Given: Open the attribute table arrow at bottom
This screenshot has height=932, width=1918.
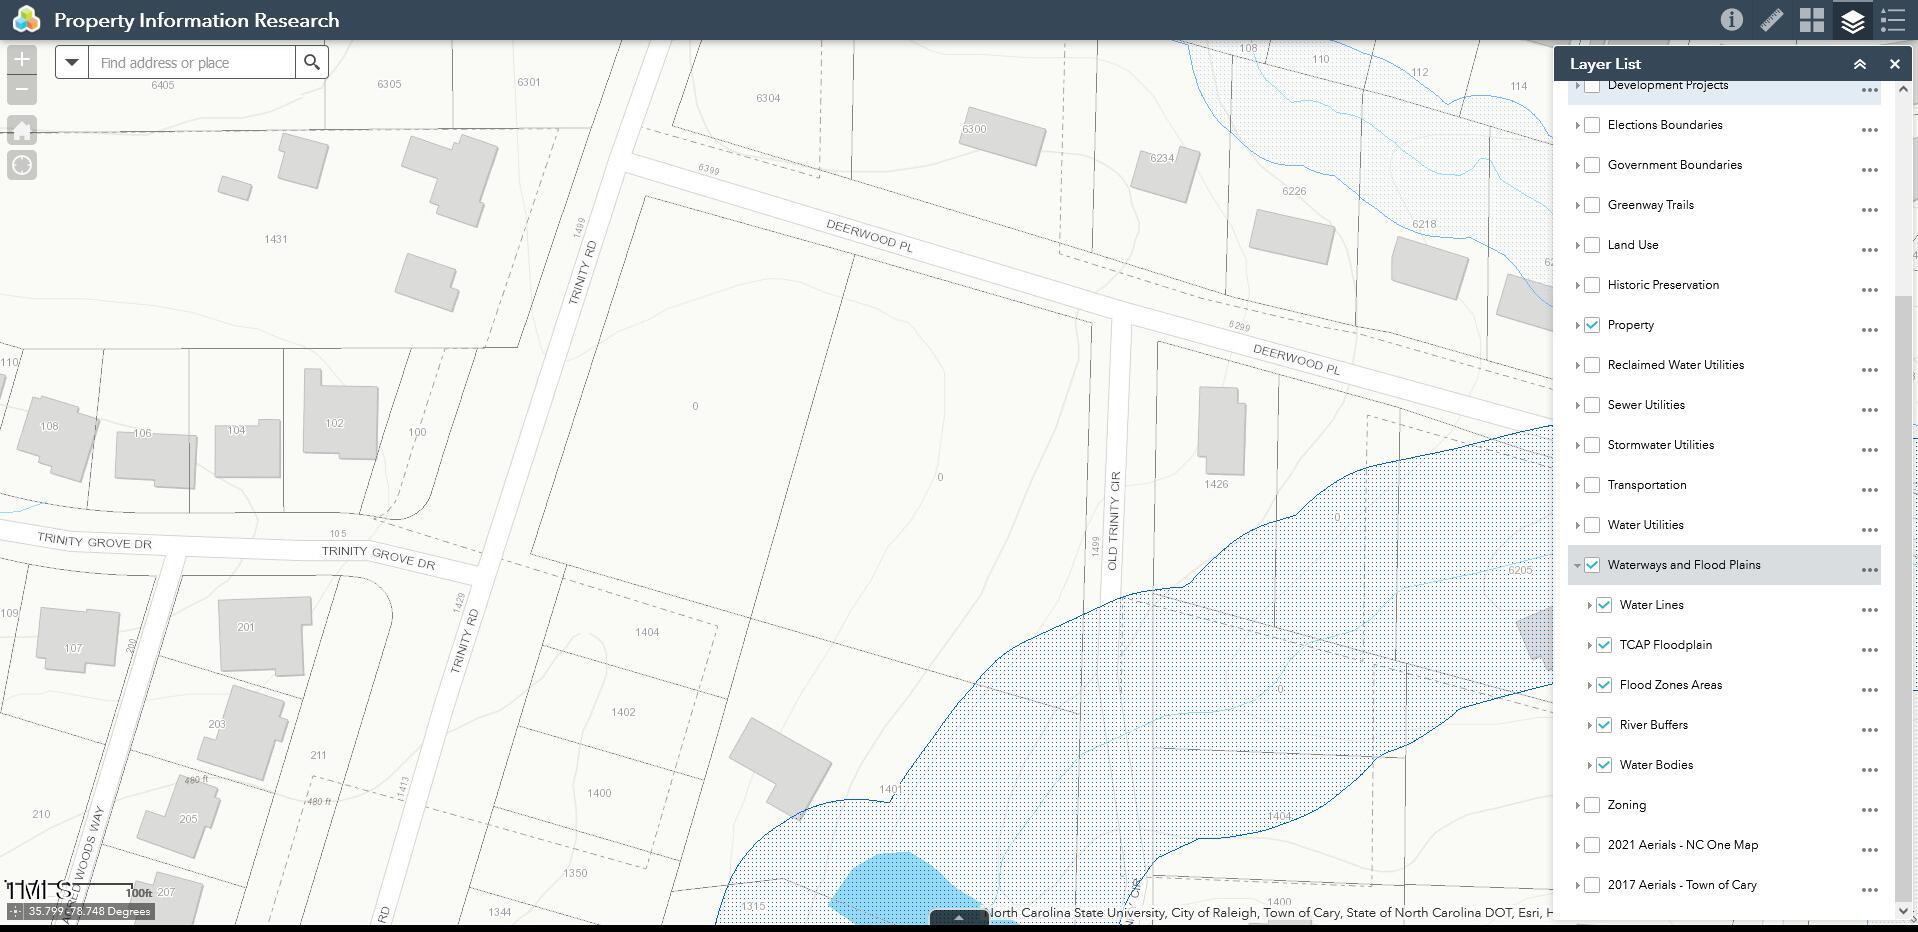Looking at the screenshot, I should coord(958,917).
